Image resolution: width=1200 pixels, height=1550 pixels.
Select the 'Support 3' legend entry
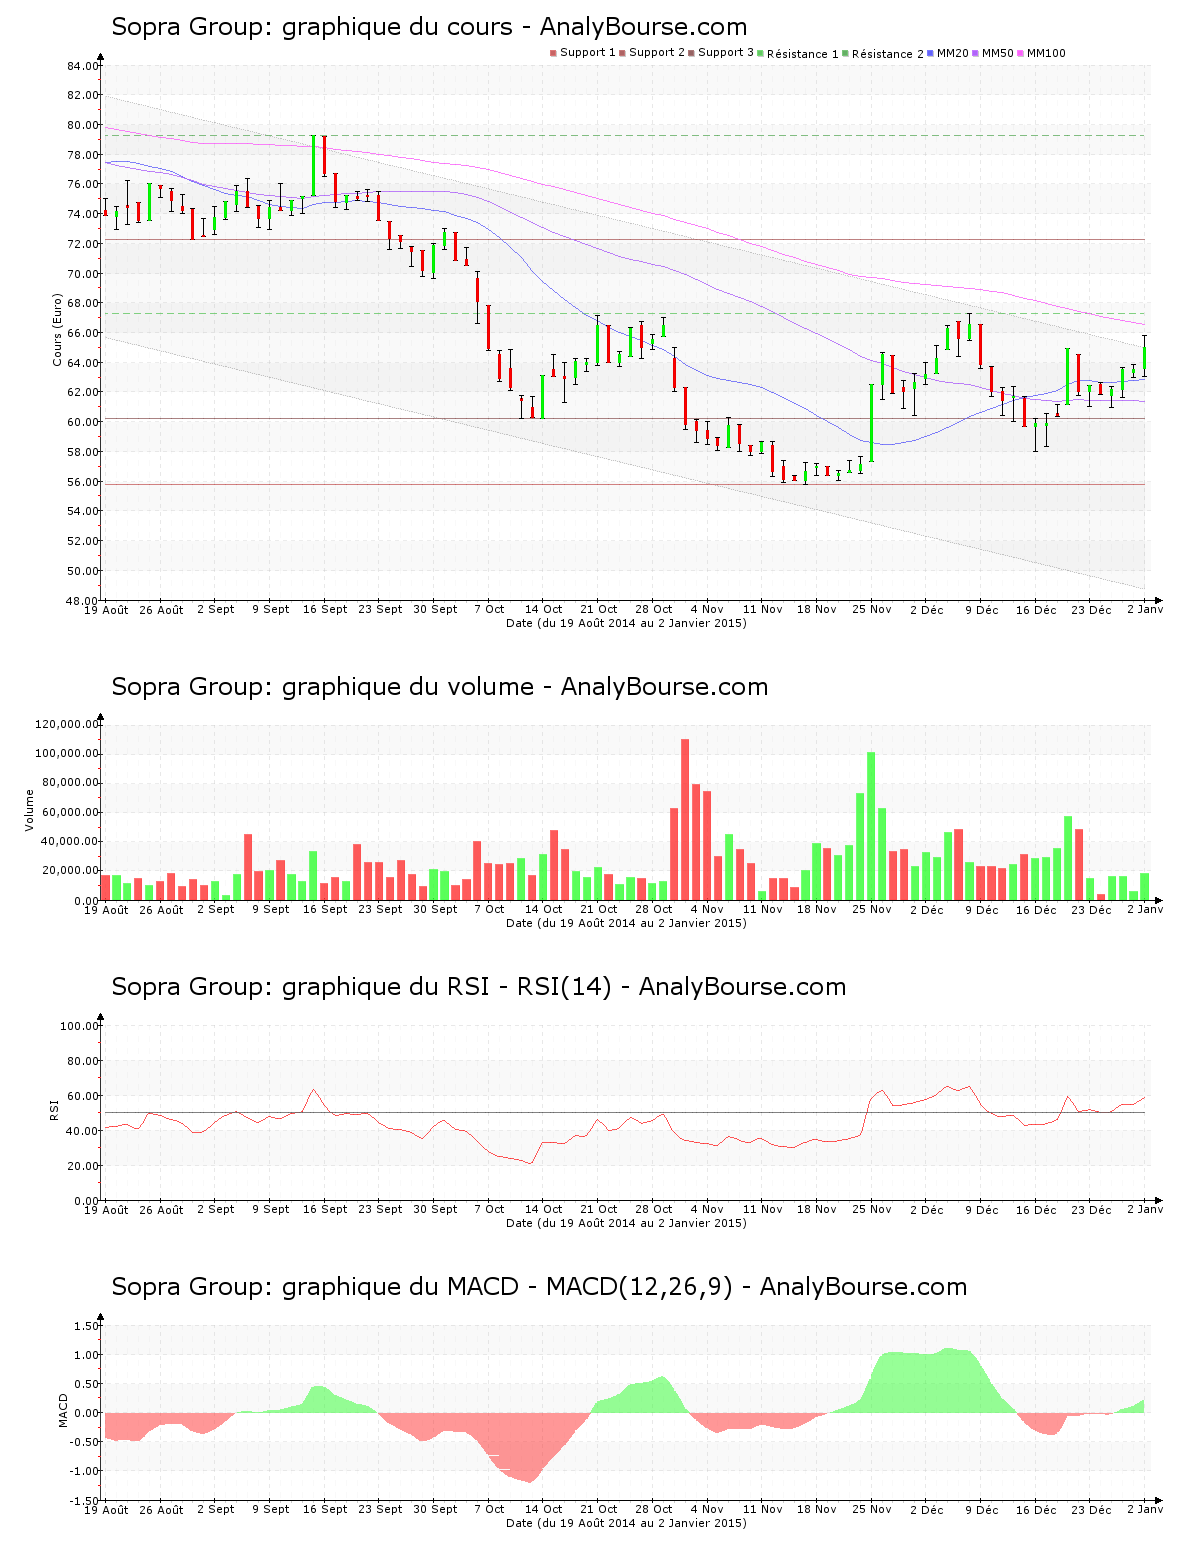point(721,53)
